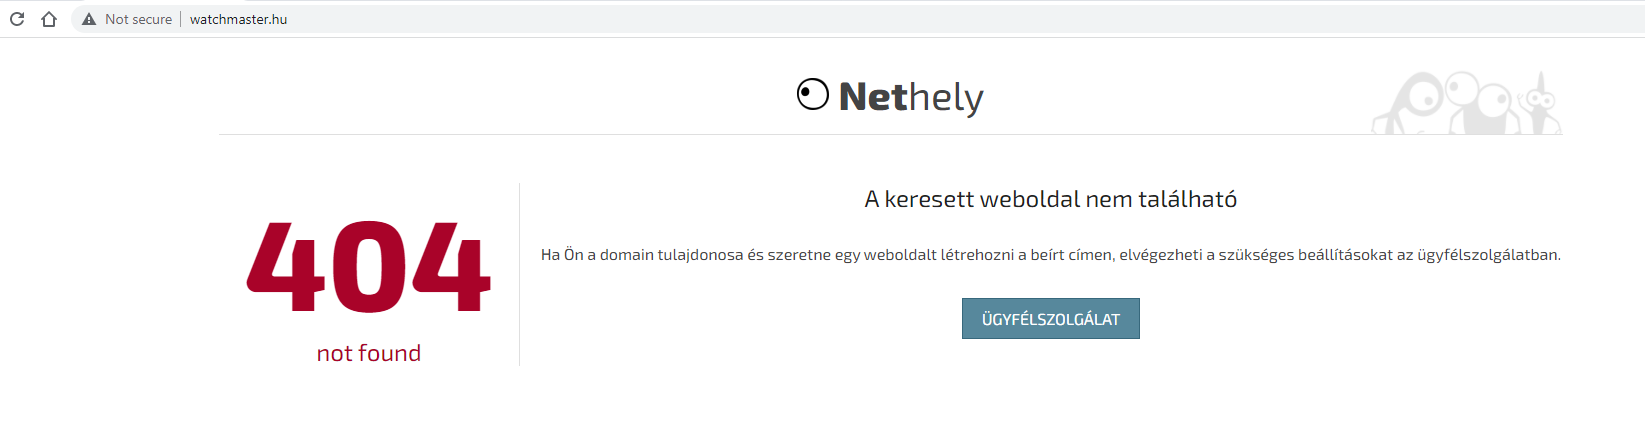Click the "Not secure" site info label
The image size is (1645, 442).
[x=138, y=19]
